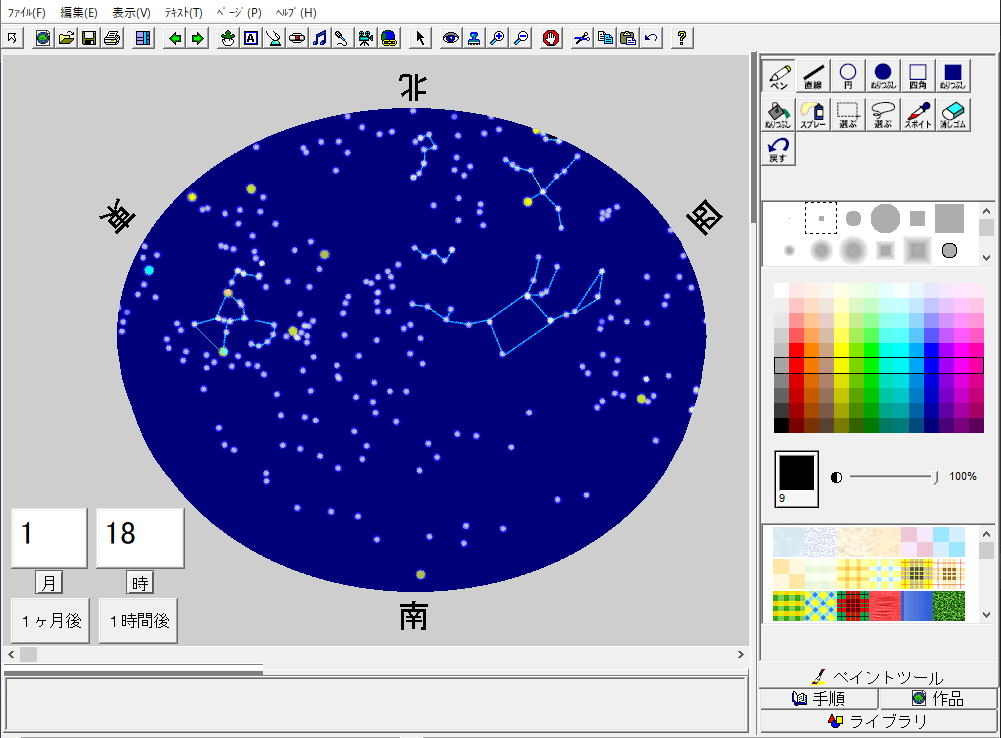Viewport: 1001px width, 738px height.
Task: Open the ファイル(F) menu
Action: tap(26, 13)
